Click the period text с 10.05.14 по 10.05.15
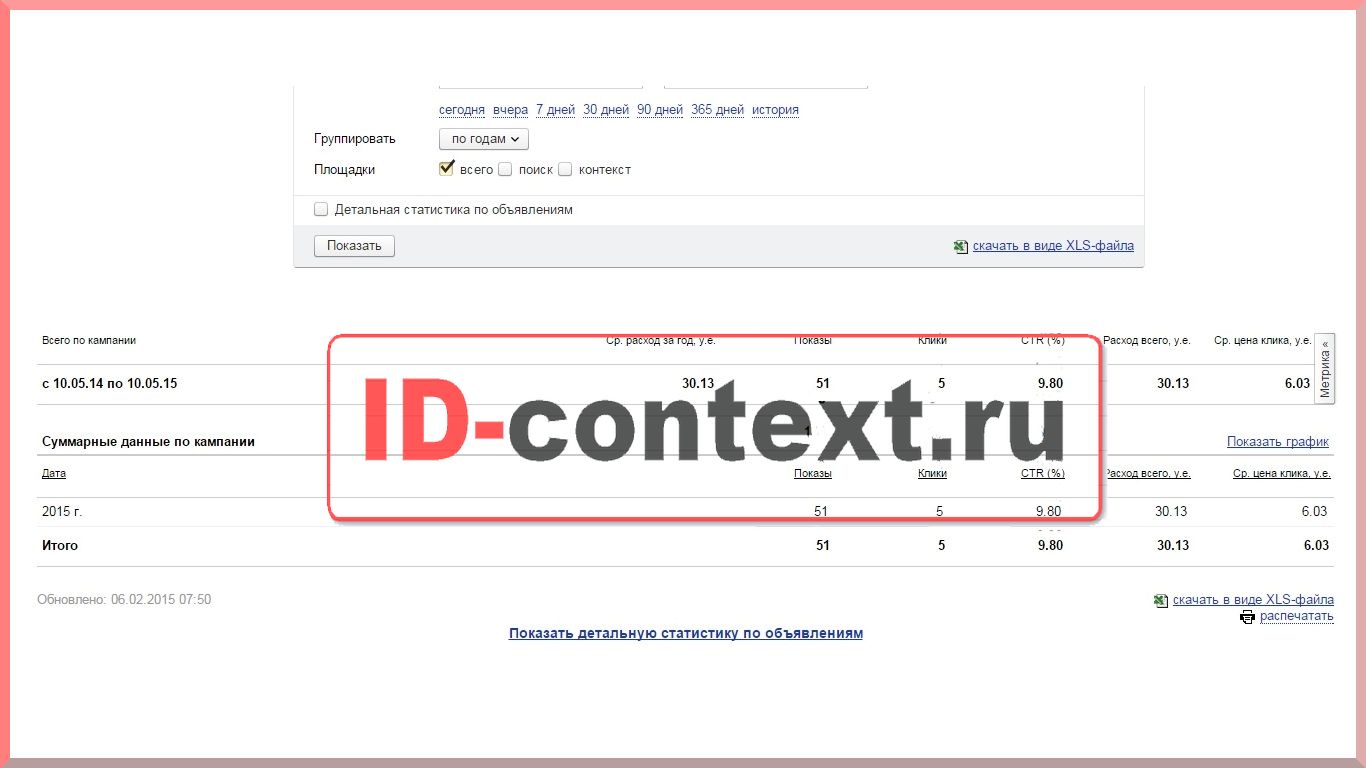The height and width of the screenshot is (768, 1366). click(x=109, y=384)
